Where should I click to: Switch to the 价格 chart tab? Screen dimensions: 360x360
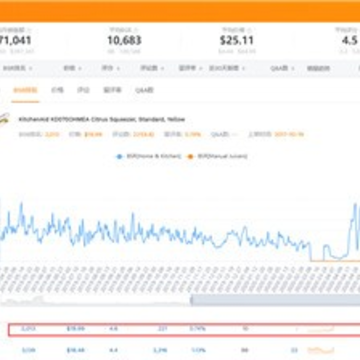click(58, 90)
